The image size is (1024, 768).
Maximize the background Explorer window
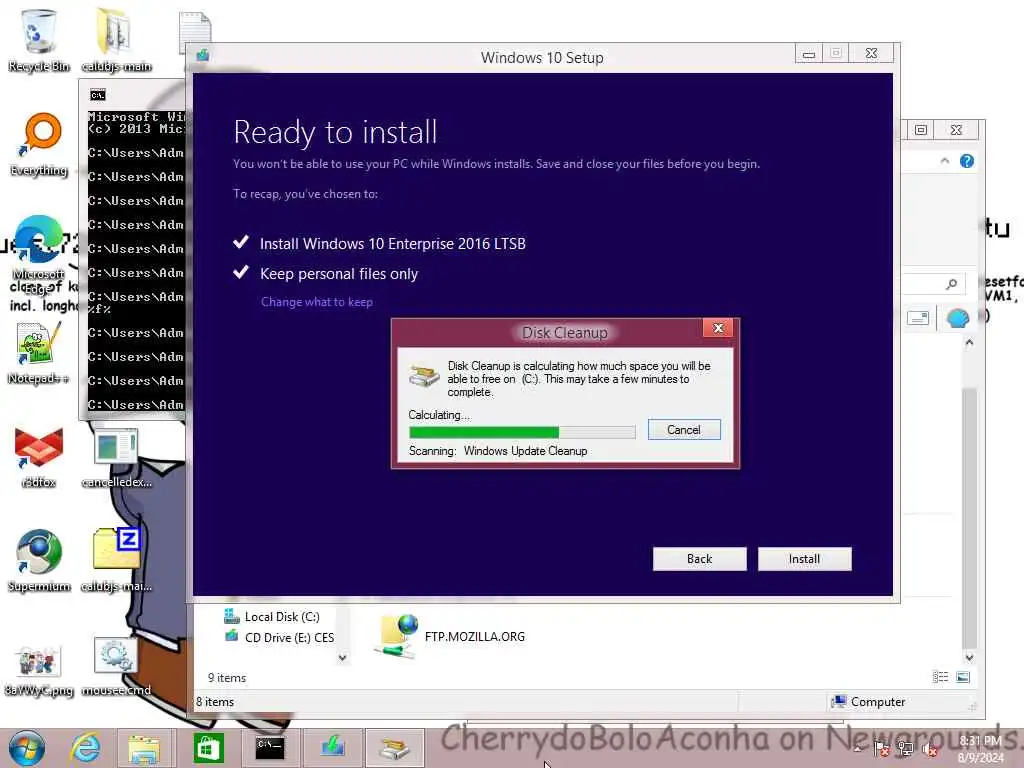pos(920,130)
